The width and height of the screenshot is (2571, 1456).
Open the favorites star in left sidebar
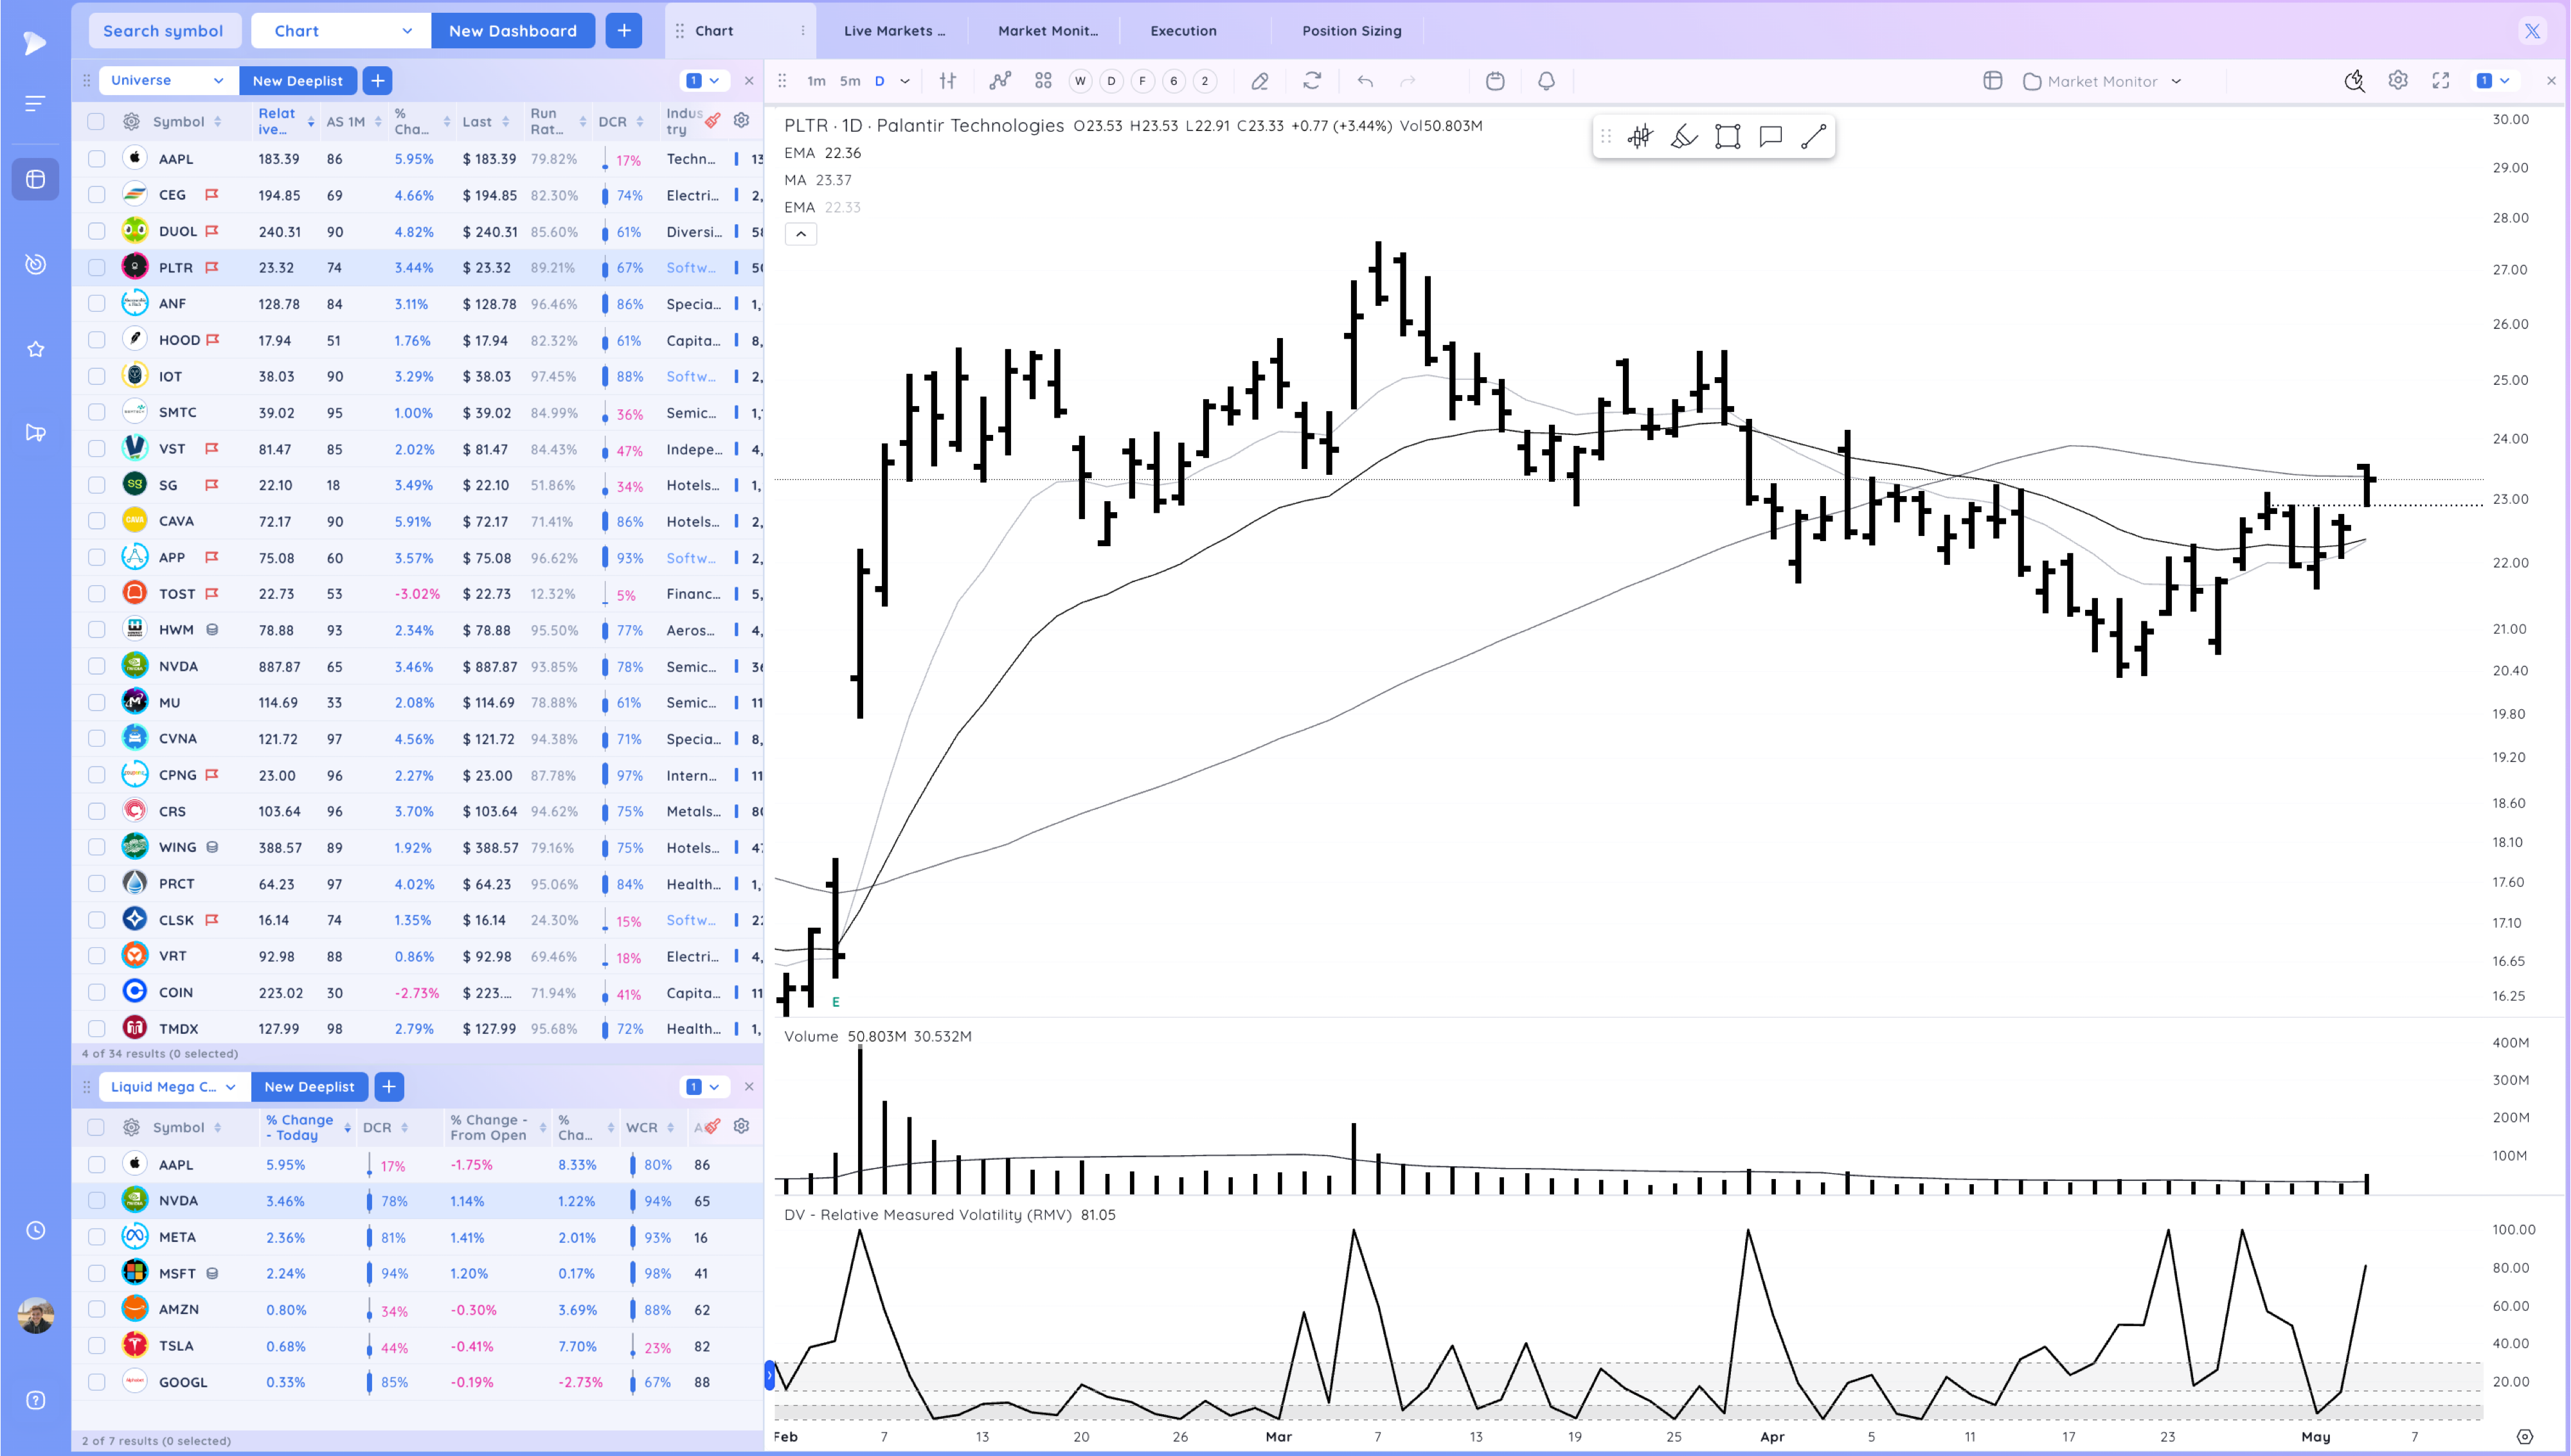coord(36,349)
